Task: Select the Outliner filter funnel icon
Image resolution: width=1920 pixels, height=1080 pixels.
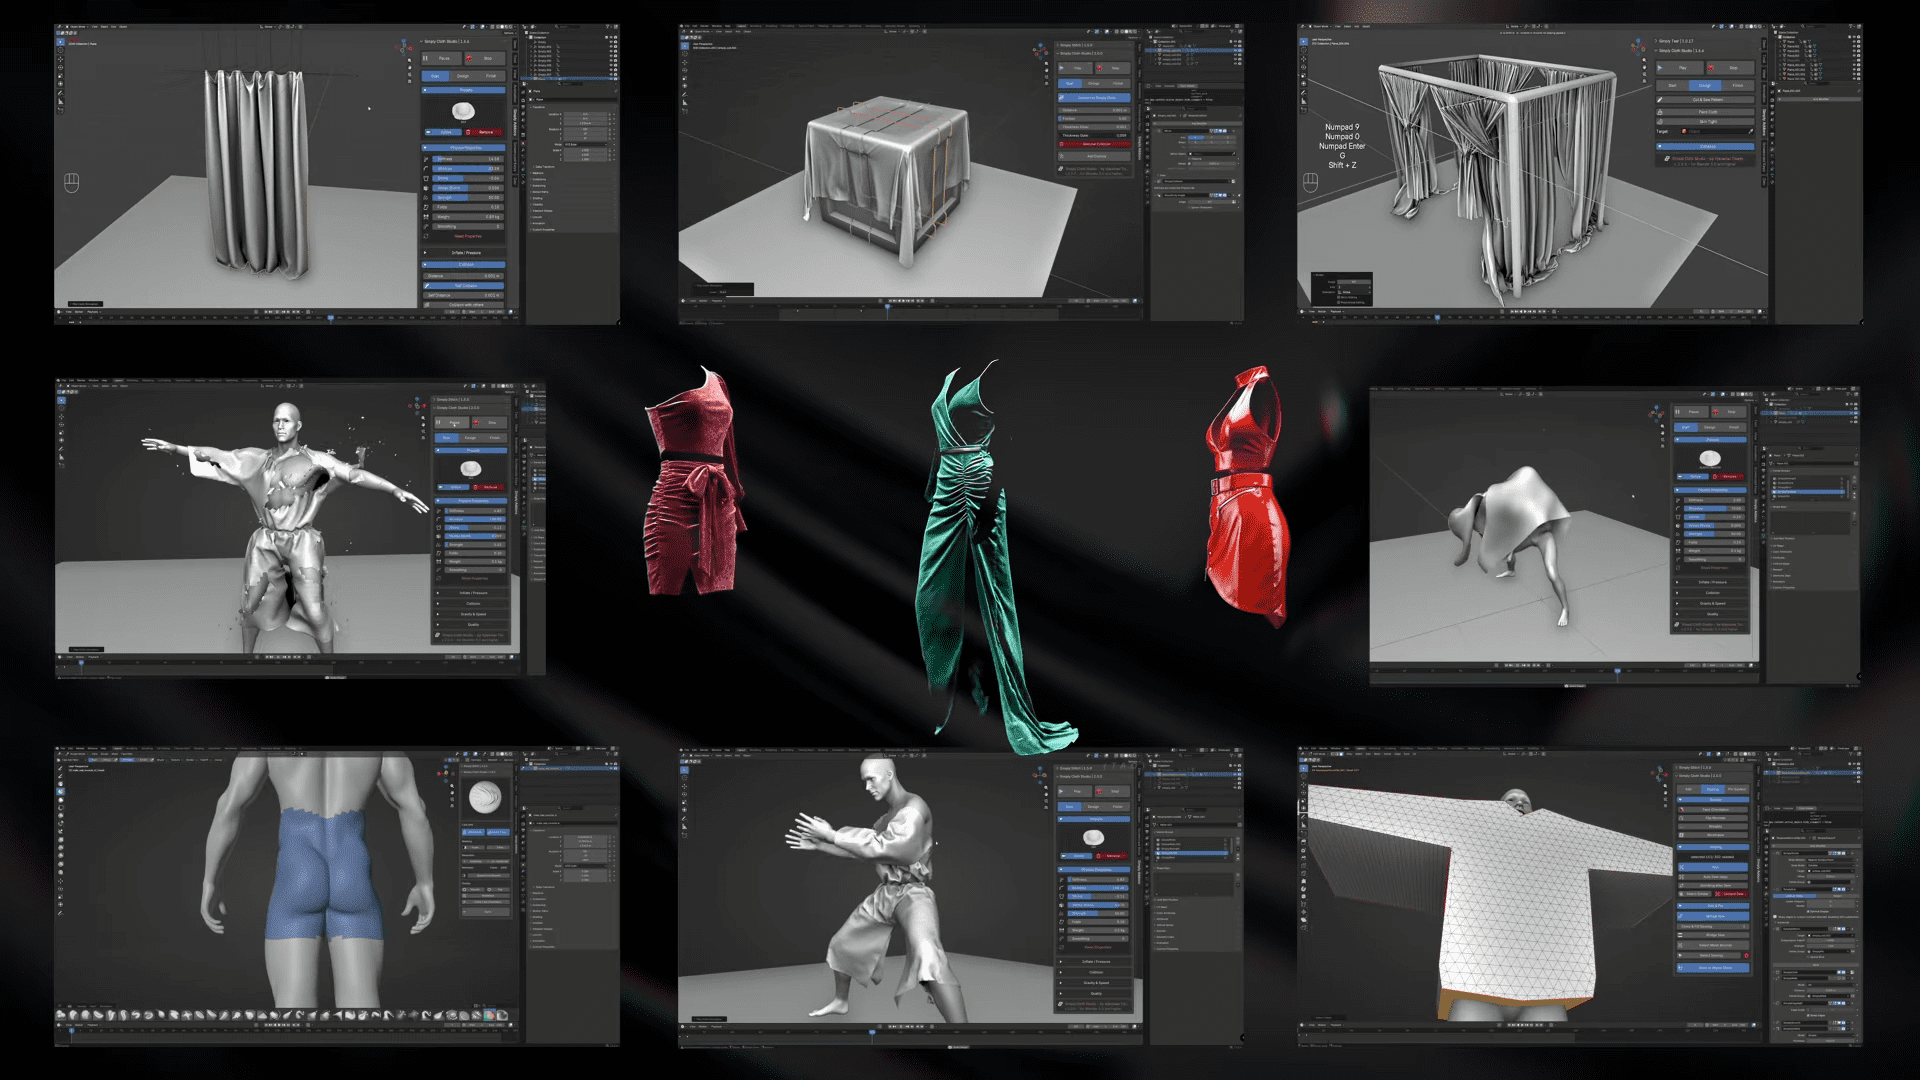Action: 608,27
